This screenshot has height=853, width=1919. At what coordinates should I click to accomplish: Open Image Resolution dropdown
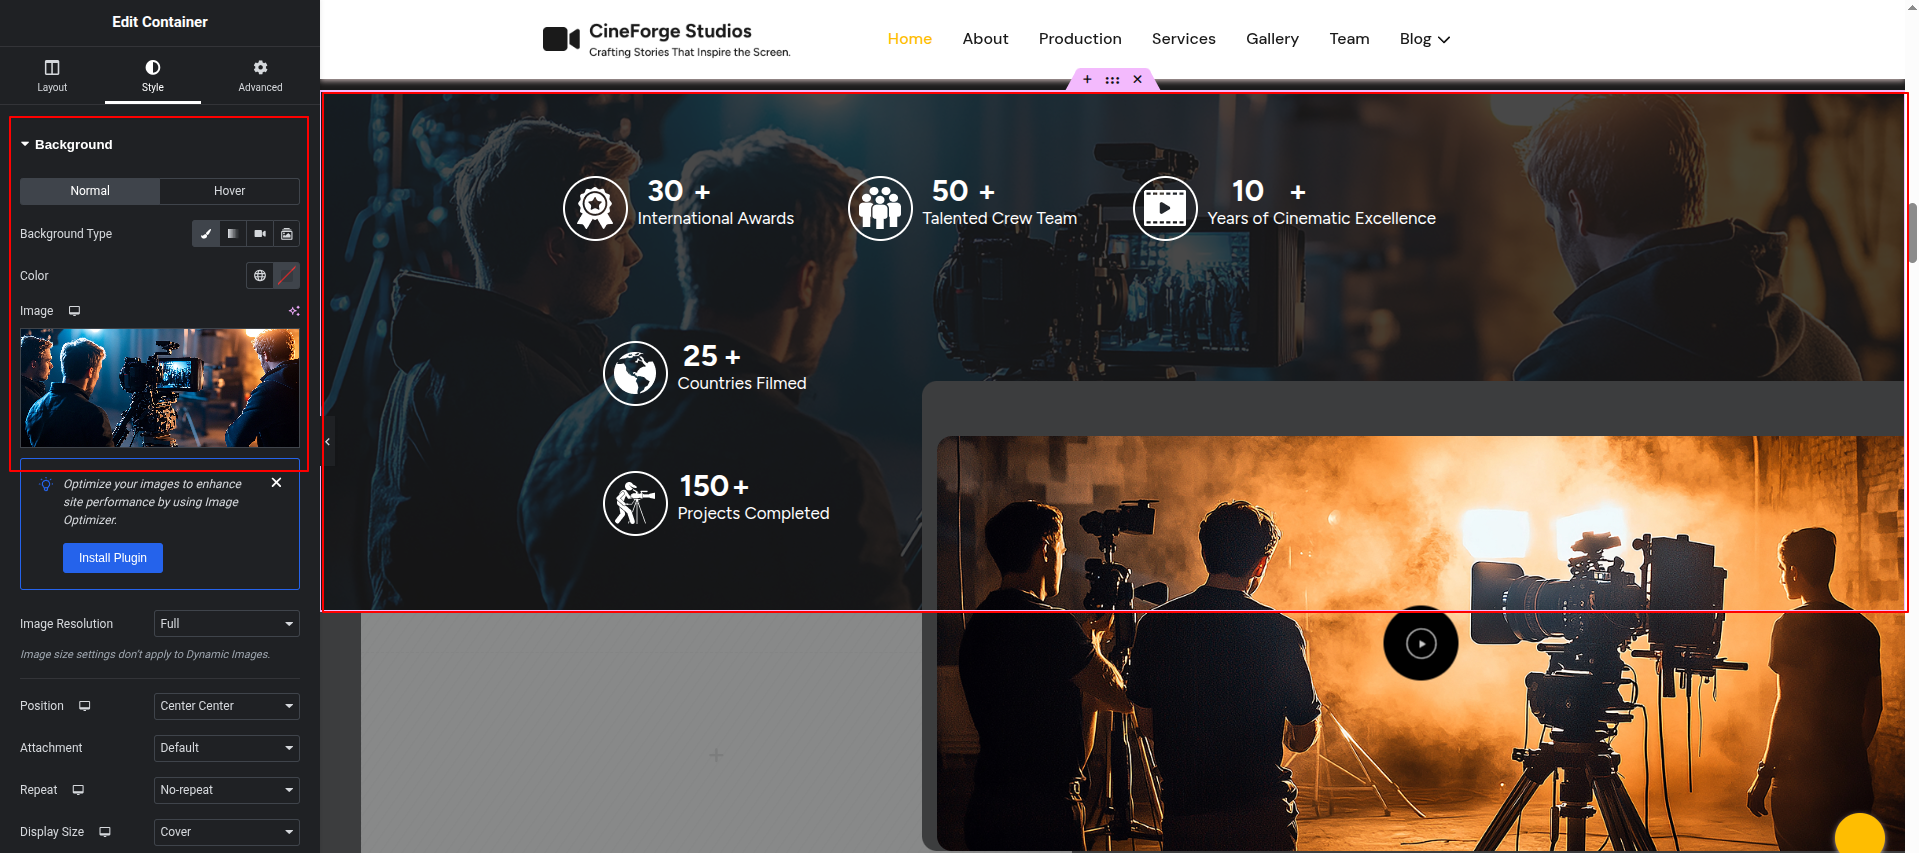[x=227, y=624]
